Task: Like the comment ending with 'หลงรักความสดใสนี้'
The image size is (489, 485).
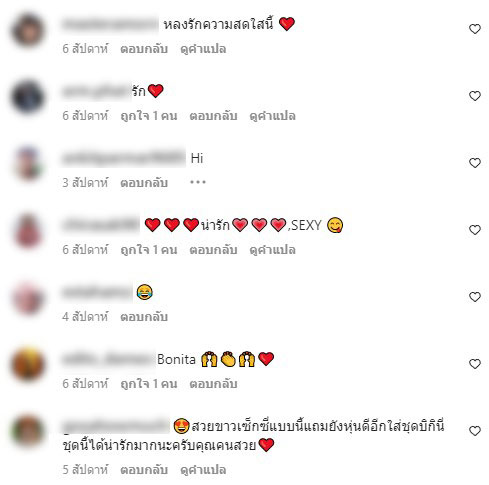Action: click(x=475, y=29)
